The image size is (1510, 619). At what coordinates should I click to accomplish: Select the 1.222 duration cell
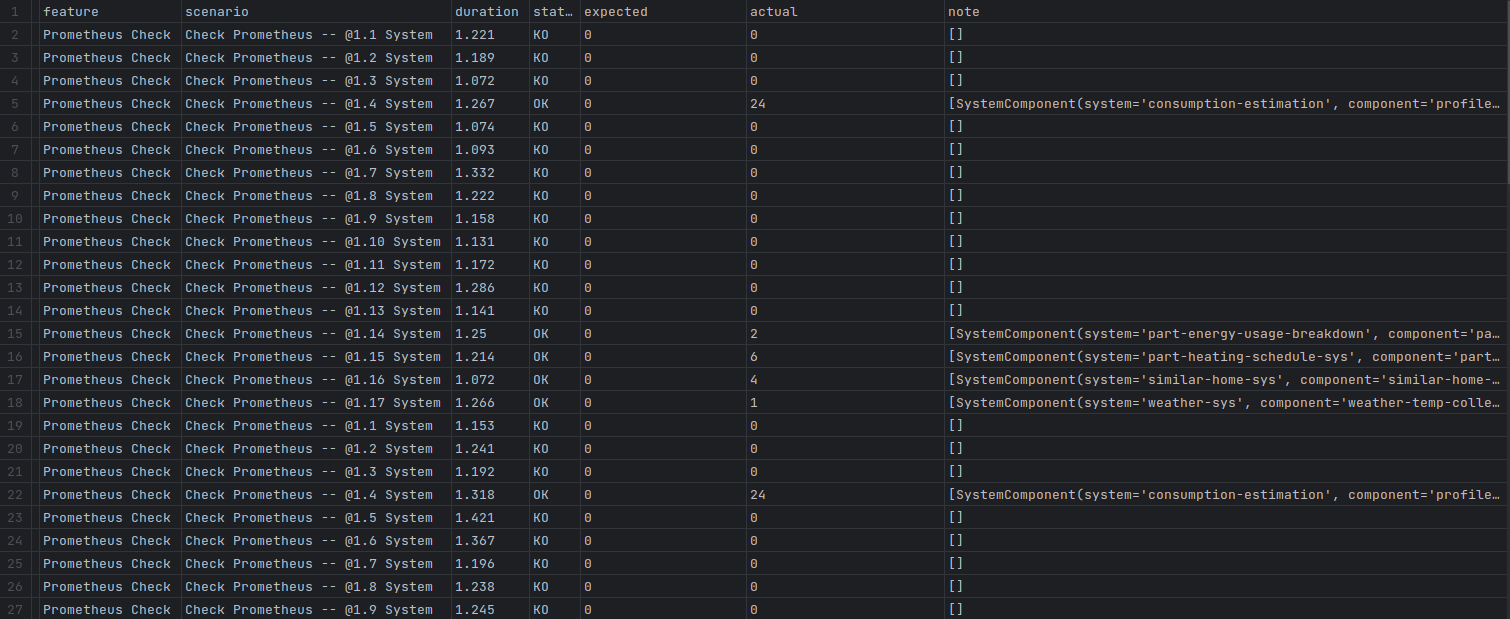pos(474,196)
